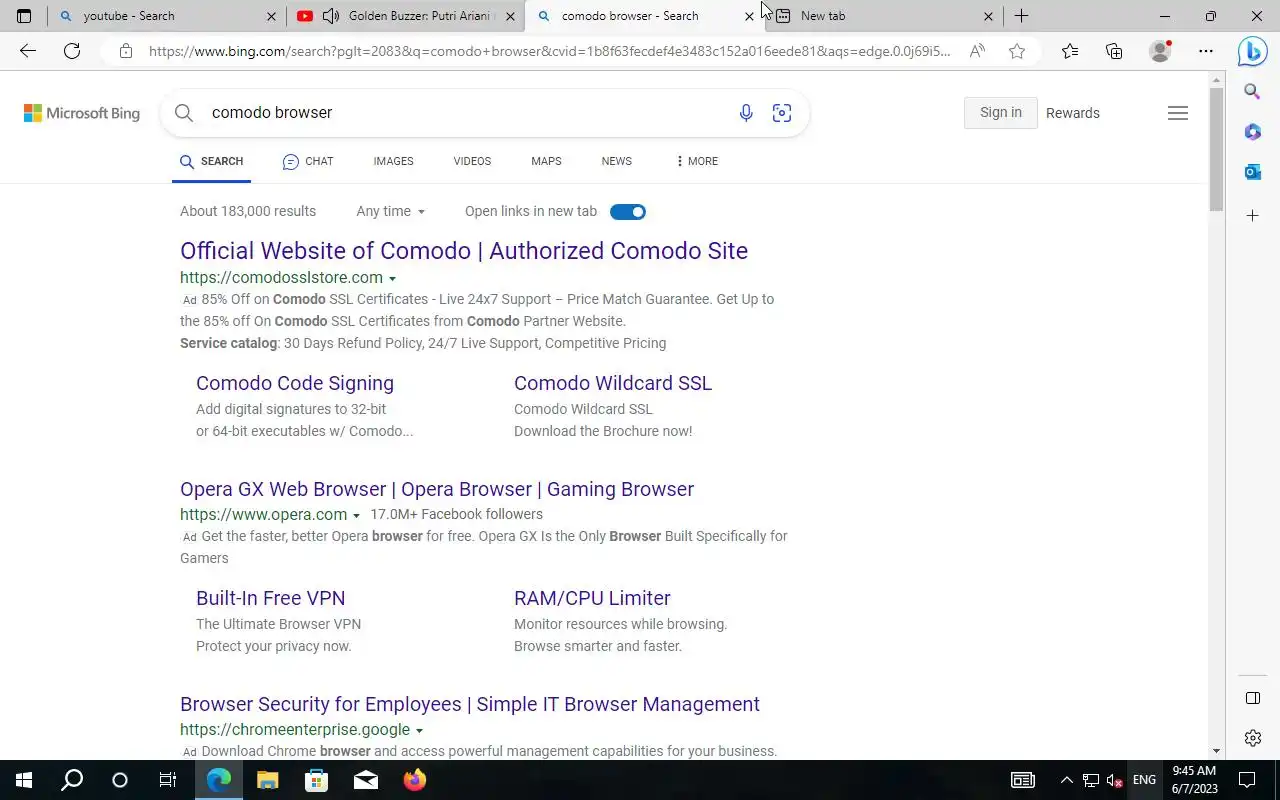Open File Explorer from taskbar

tap(267, 780)
